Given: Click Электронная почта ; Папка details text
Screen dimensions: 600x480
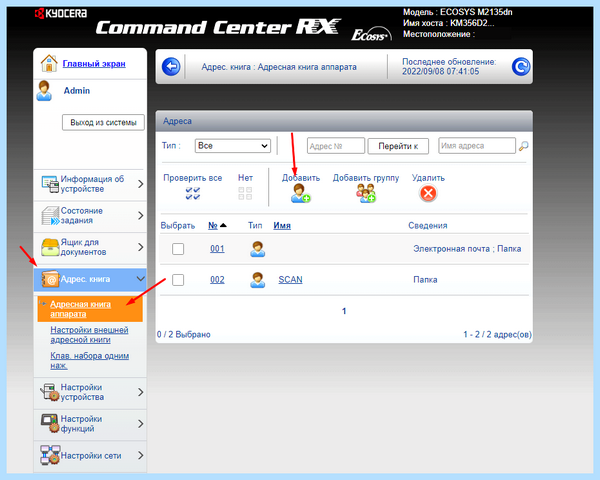Looking at the screenshot, I should tap(467, 249).
